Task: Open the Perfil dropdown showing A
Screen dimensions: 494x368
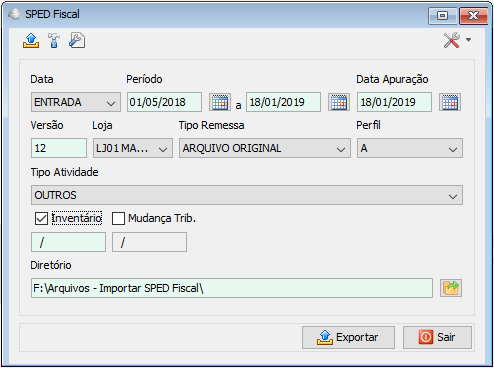Action: tap(410, 148)
